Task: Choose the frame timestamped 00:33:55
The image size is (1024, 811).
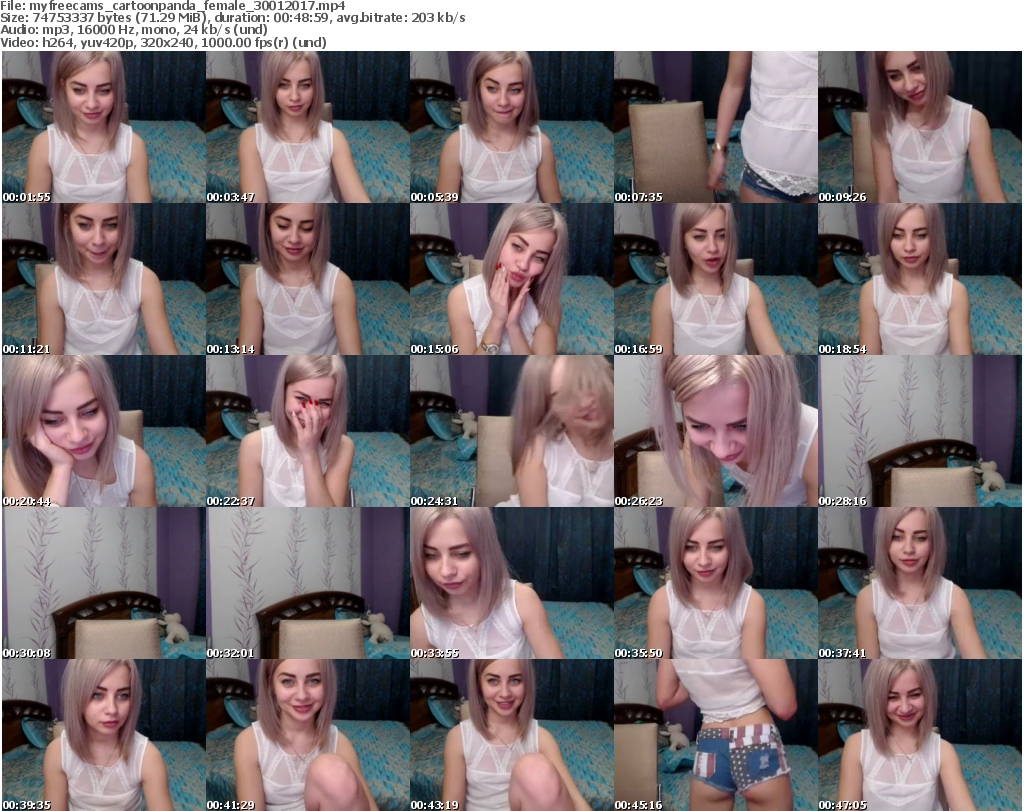Action: click(511, 583)
